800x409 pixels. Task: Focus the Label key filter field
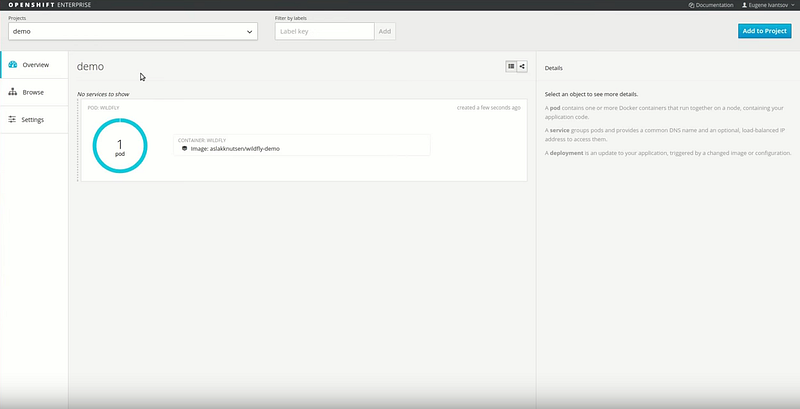[324, 31]
